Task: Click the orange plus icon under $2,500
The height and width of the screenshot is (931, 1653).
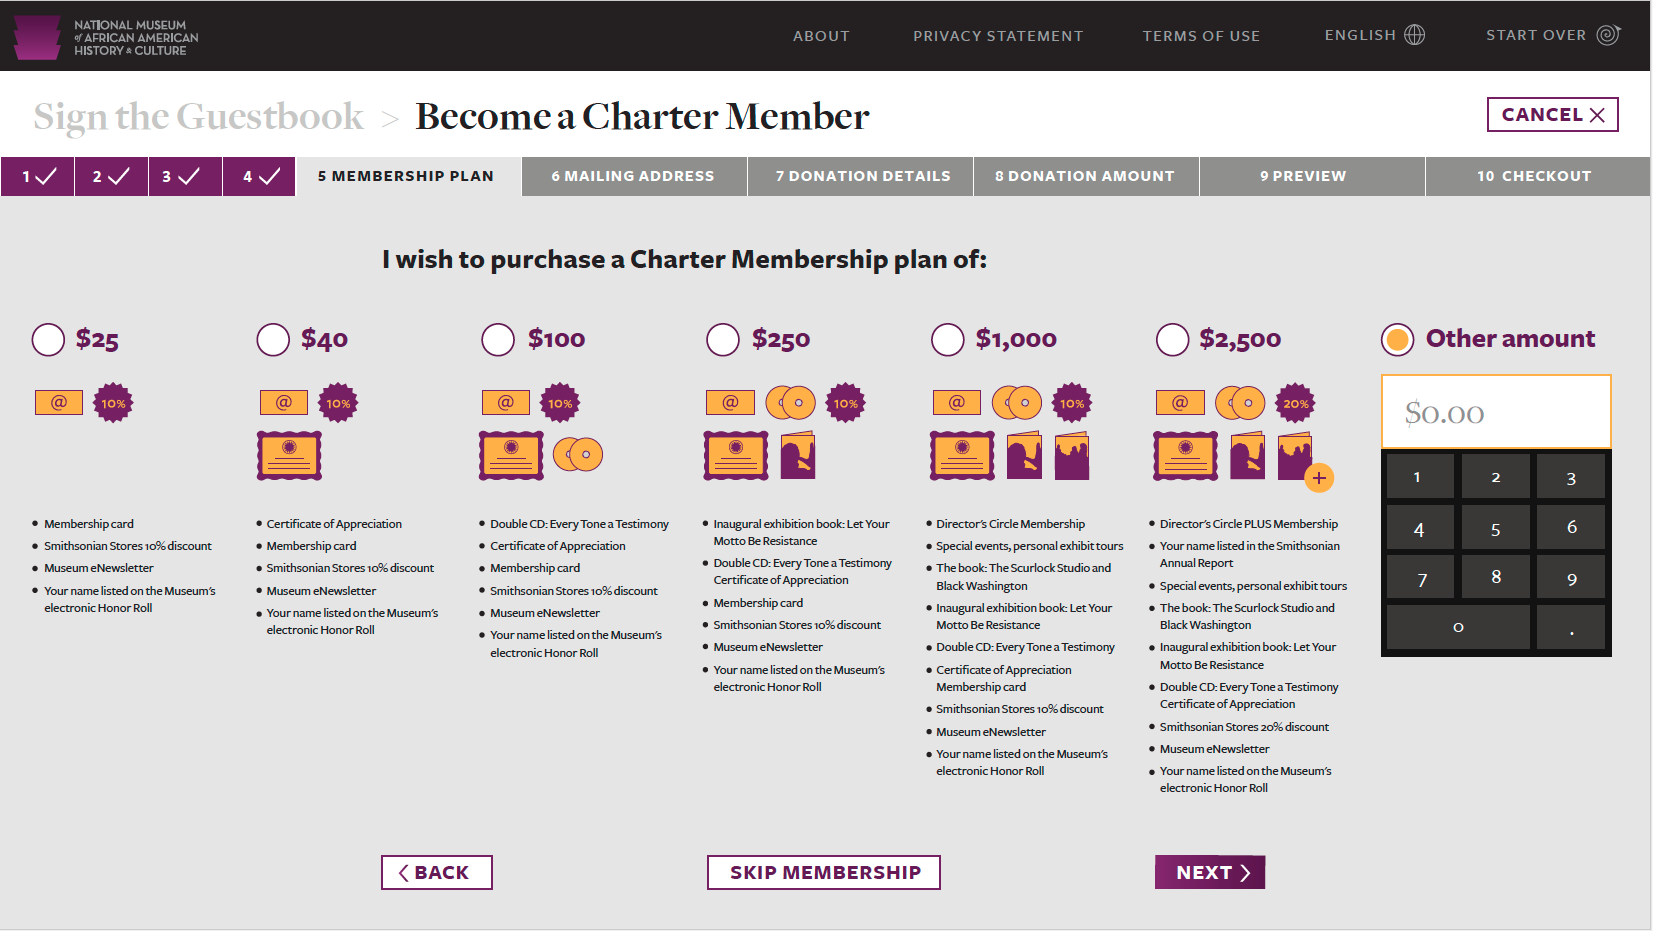Action: pos(1319,478)
